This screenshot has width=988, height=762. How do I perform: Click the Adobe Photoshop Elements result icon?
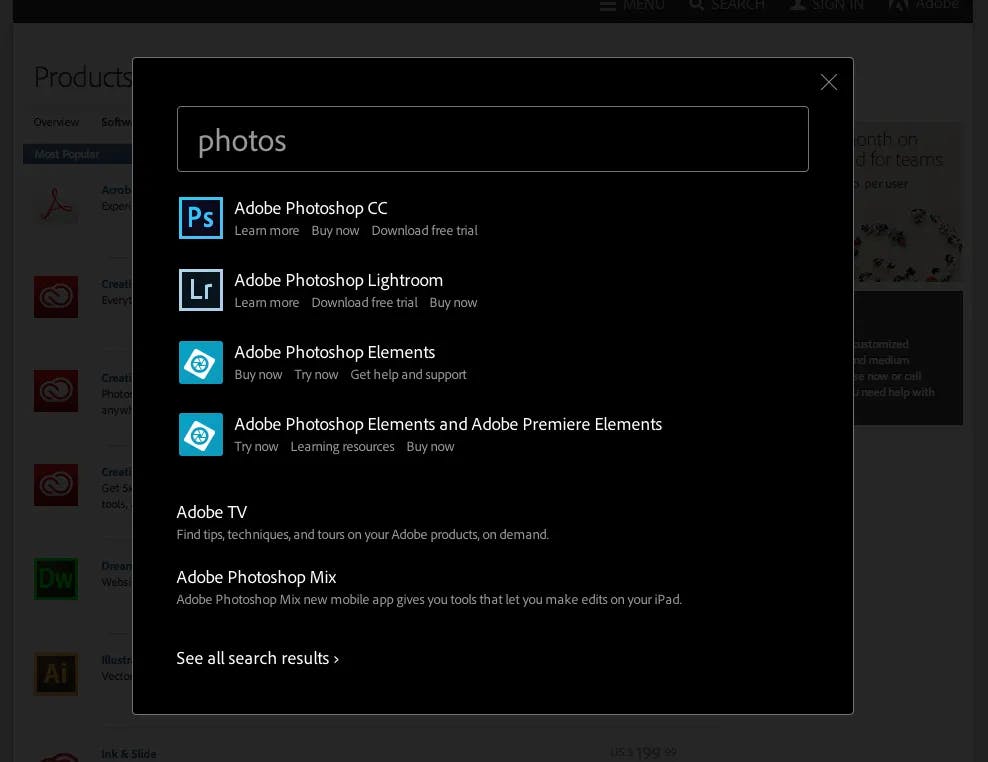point(200,362)
